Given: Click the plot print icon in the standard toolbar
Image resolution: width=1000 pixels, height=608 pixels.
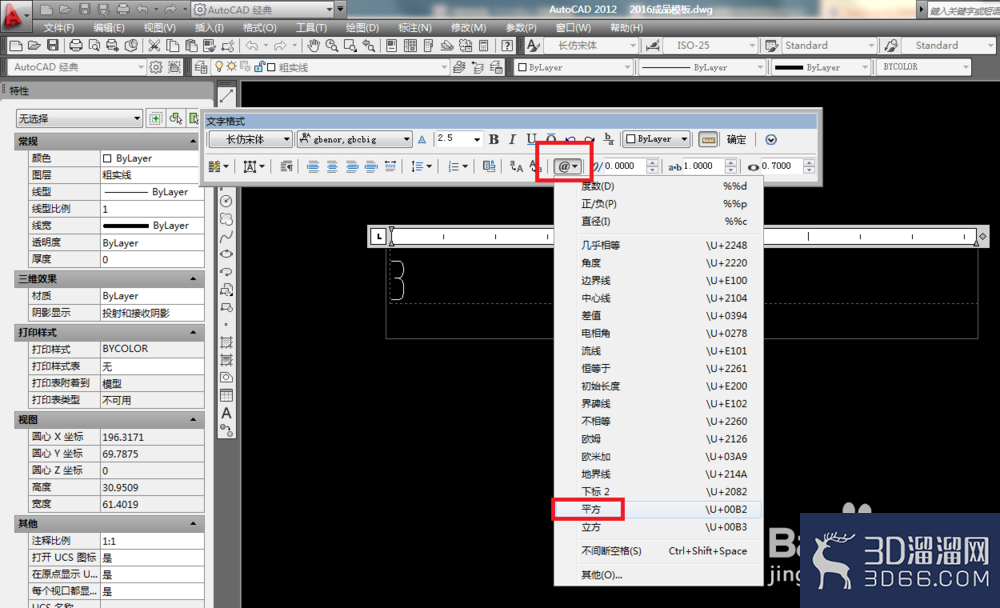Looking at the screenshot, I should [76, 45].
